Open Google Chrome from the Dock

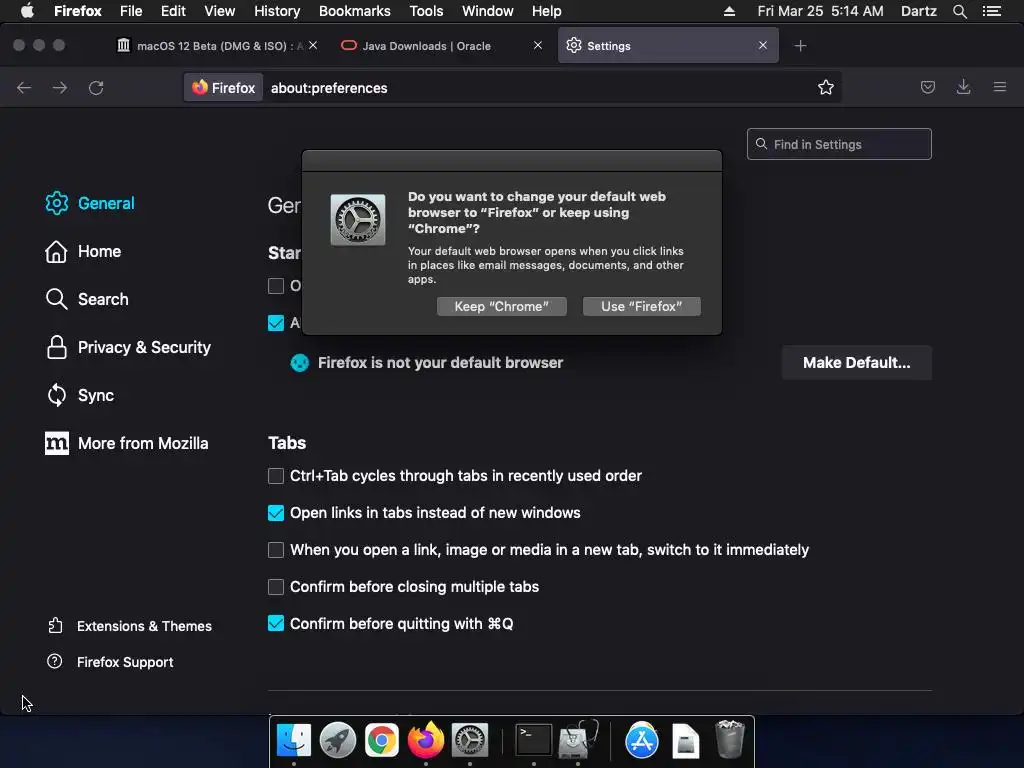pyautogui.click(x=381, y=740)
